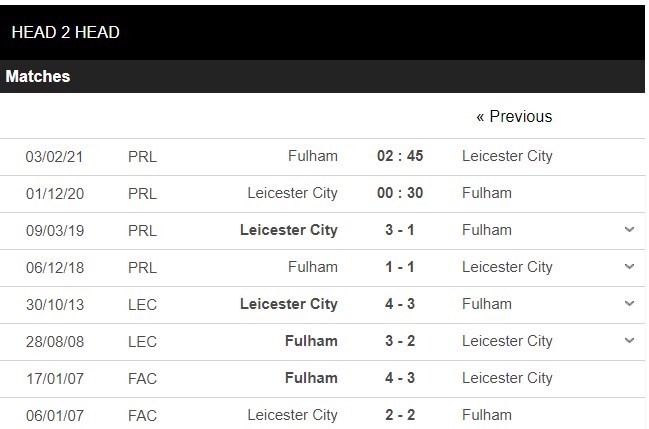The height and width of the screenshot is (429, 649).
Task: Click home team Fulham in the 03/02/21 match
Action: pos(312,156)
